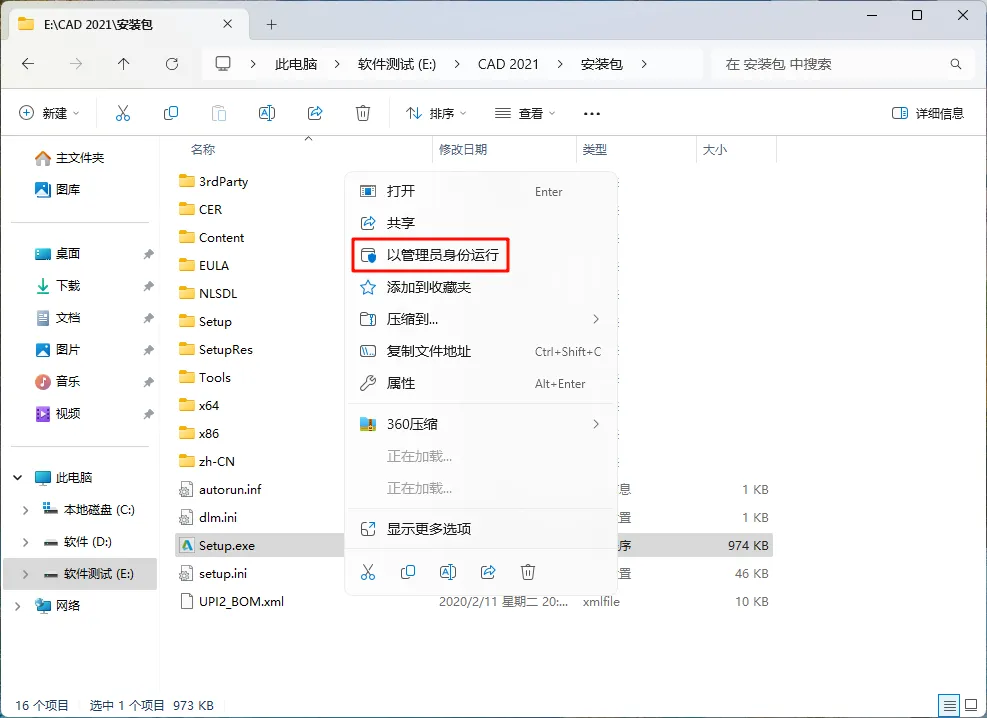
Task: Click the Copy icon in the toolbar
Action: [x=171, y=113]
